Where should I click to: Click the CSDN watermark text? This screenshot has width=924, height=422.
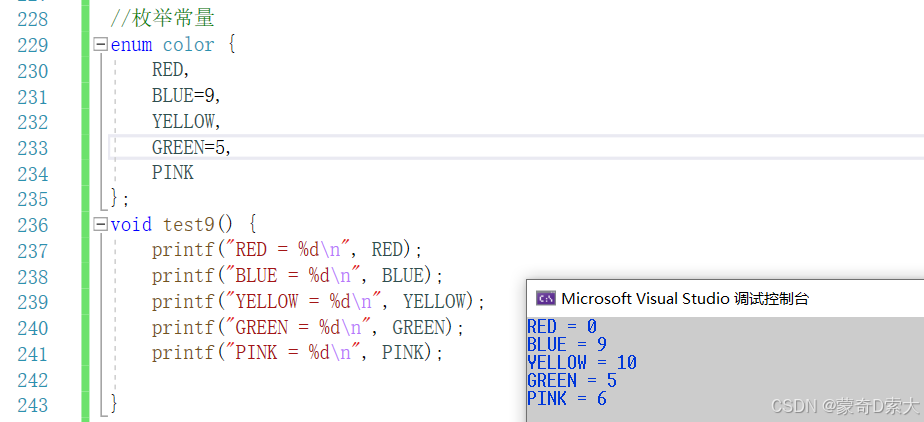pos(844,405)
